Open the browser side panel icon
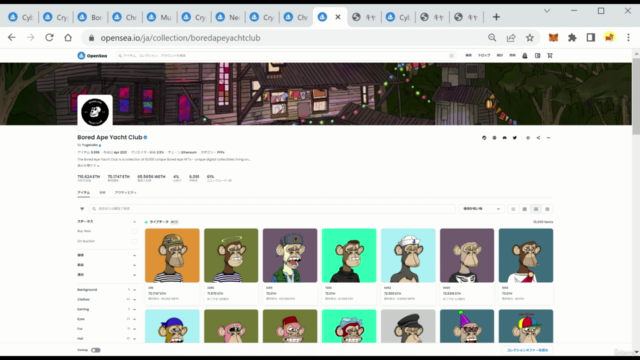The image size is (640, 360). tap(591, 38)
